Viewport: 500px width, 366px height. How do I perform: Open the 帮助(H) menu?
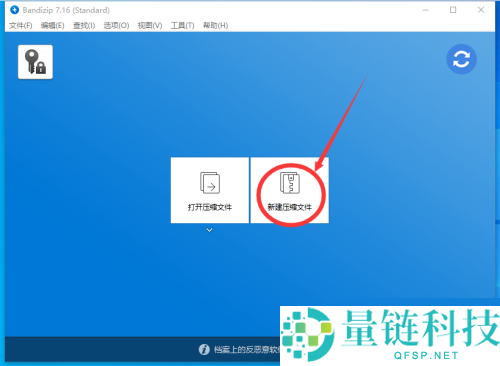point(215,25)
